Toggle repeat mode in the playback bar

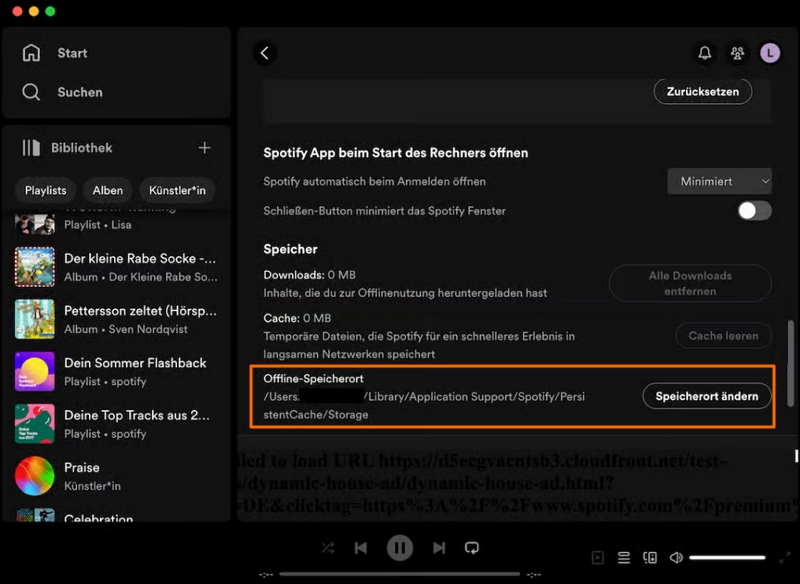(472, 547)
